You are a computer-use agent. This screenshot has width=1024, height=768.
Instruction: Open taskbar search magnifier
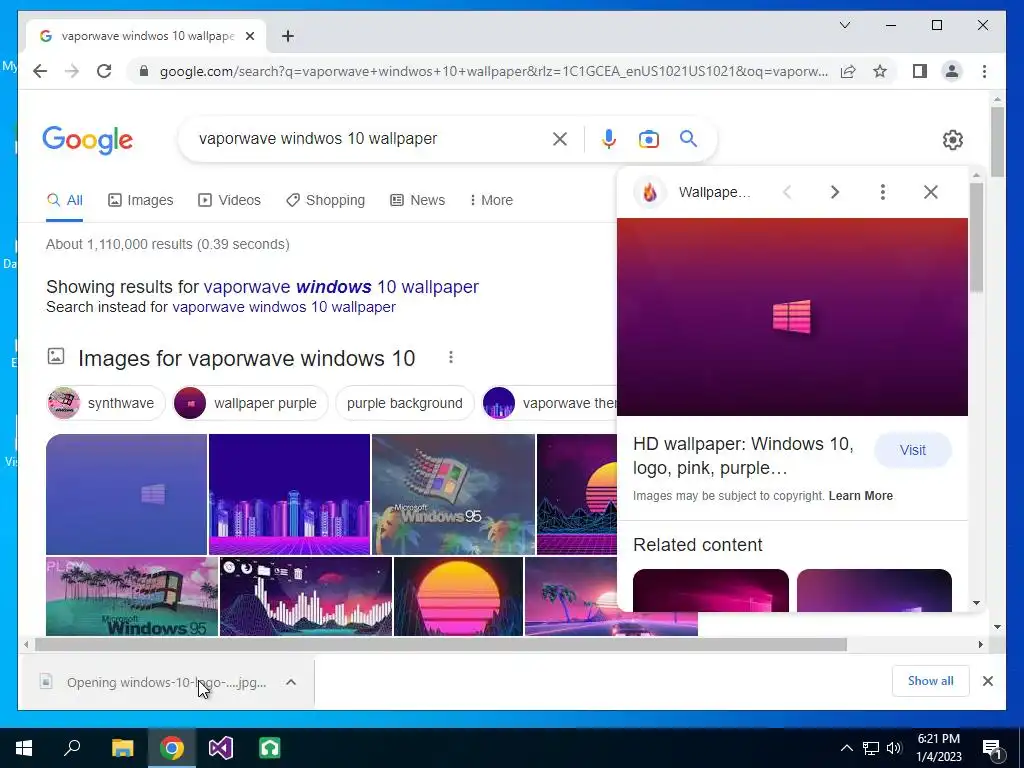coord(72,748)
